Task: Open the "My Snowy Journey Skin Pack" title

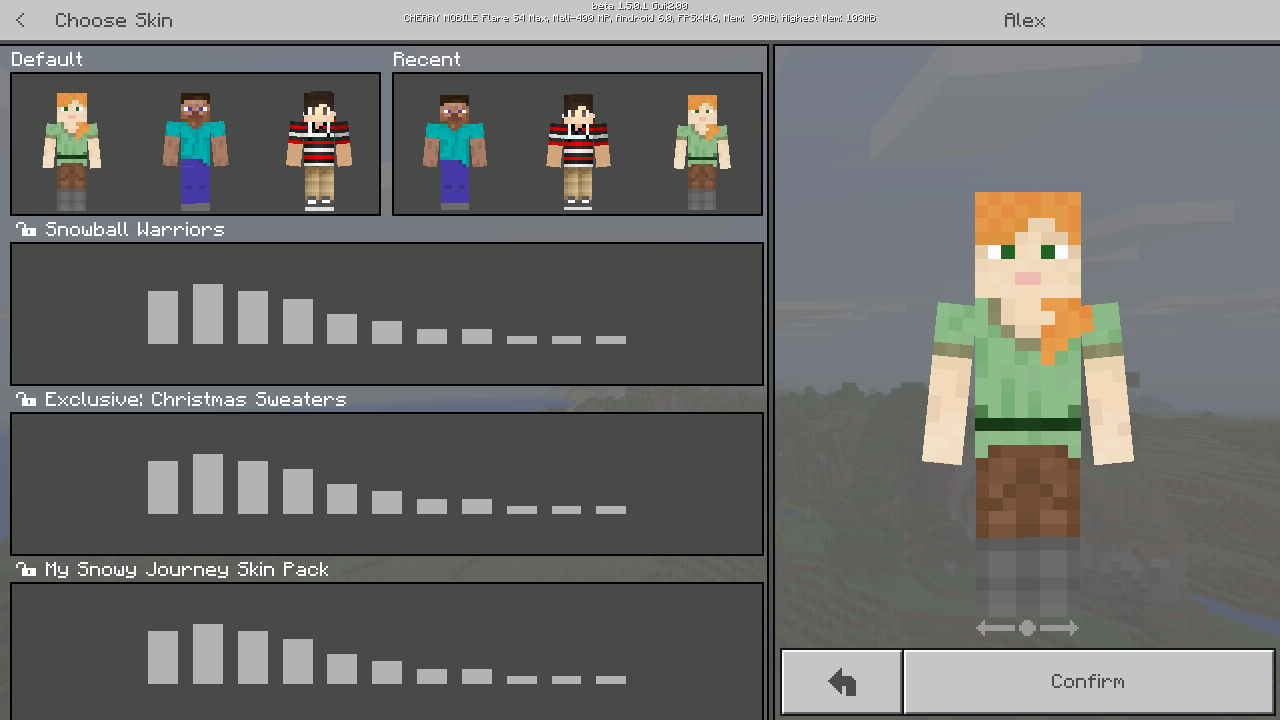Action: click(187, 569)
